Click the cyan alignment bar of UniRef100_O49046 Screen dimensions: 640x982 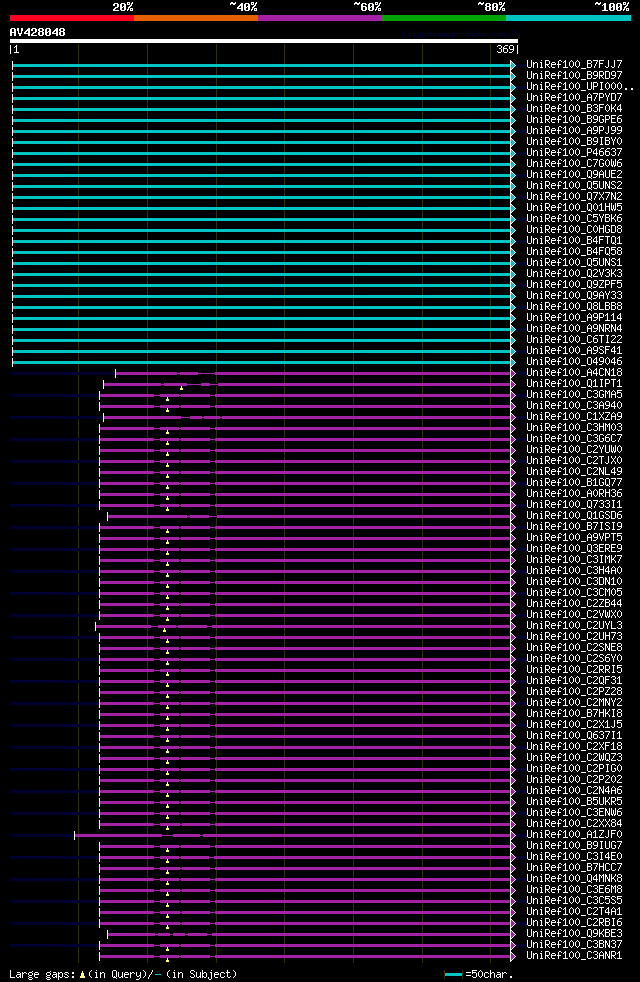click(x=262, y=362)
